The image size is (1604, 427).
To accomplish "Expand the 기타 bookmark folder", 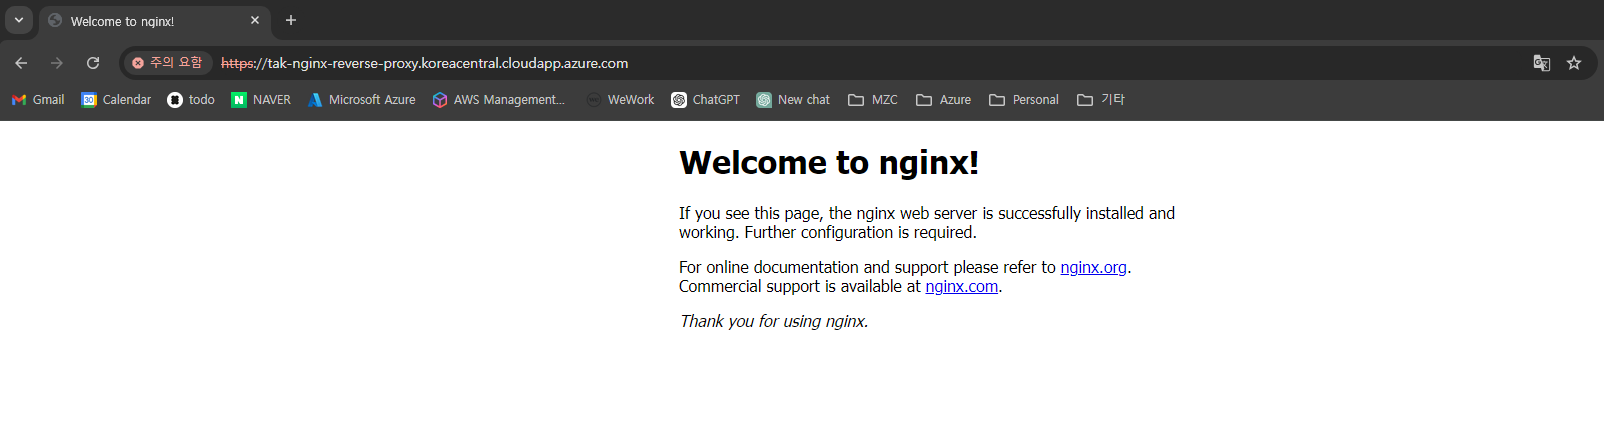I will 1101,100.
